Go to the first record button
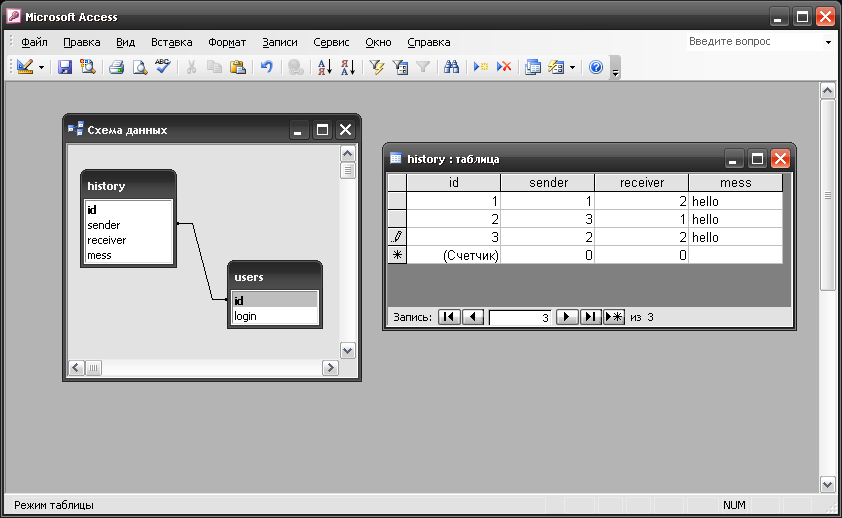Image resolution: width=842 pixels, height=518 pixels. click(449, 317)
